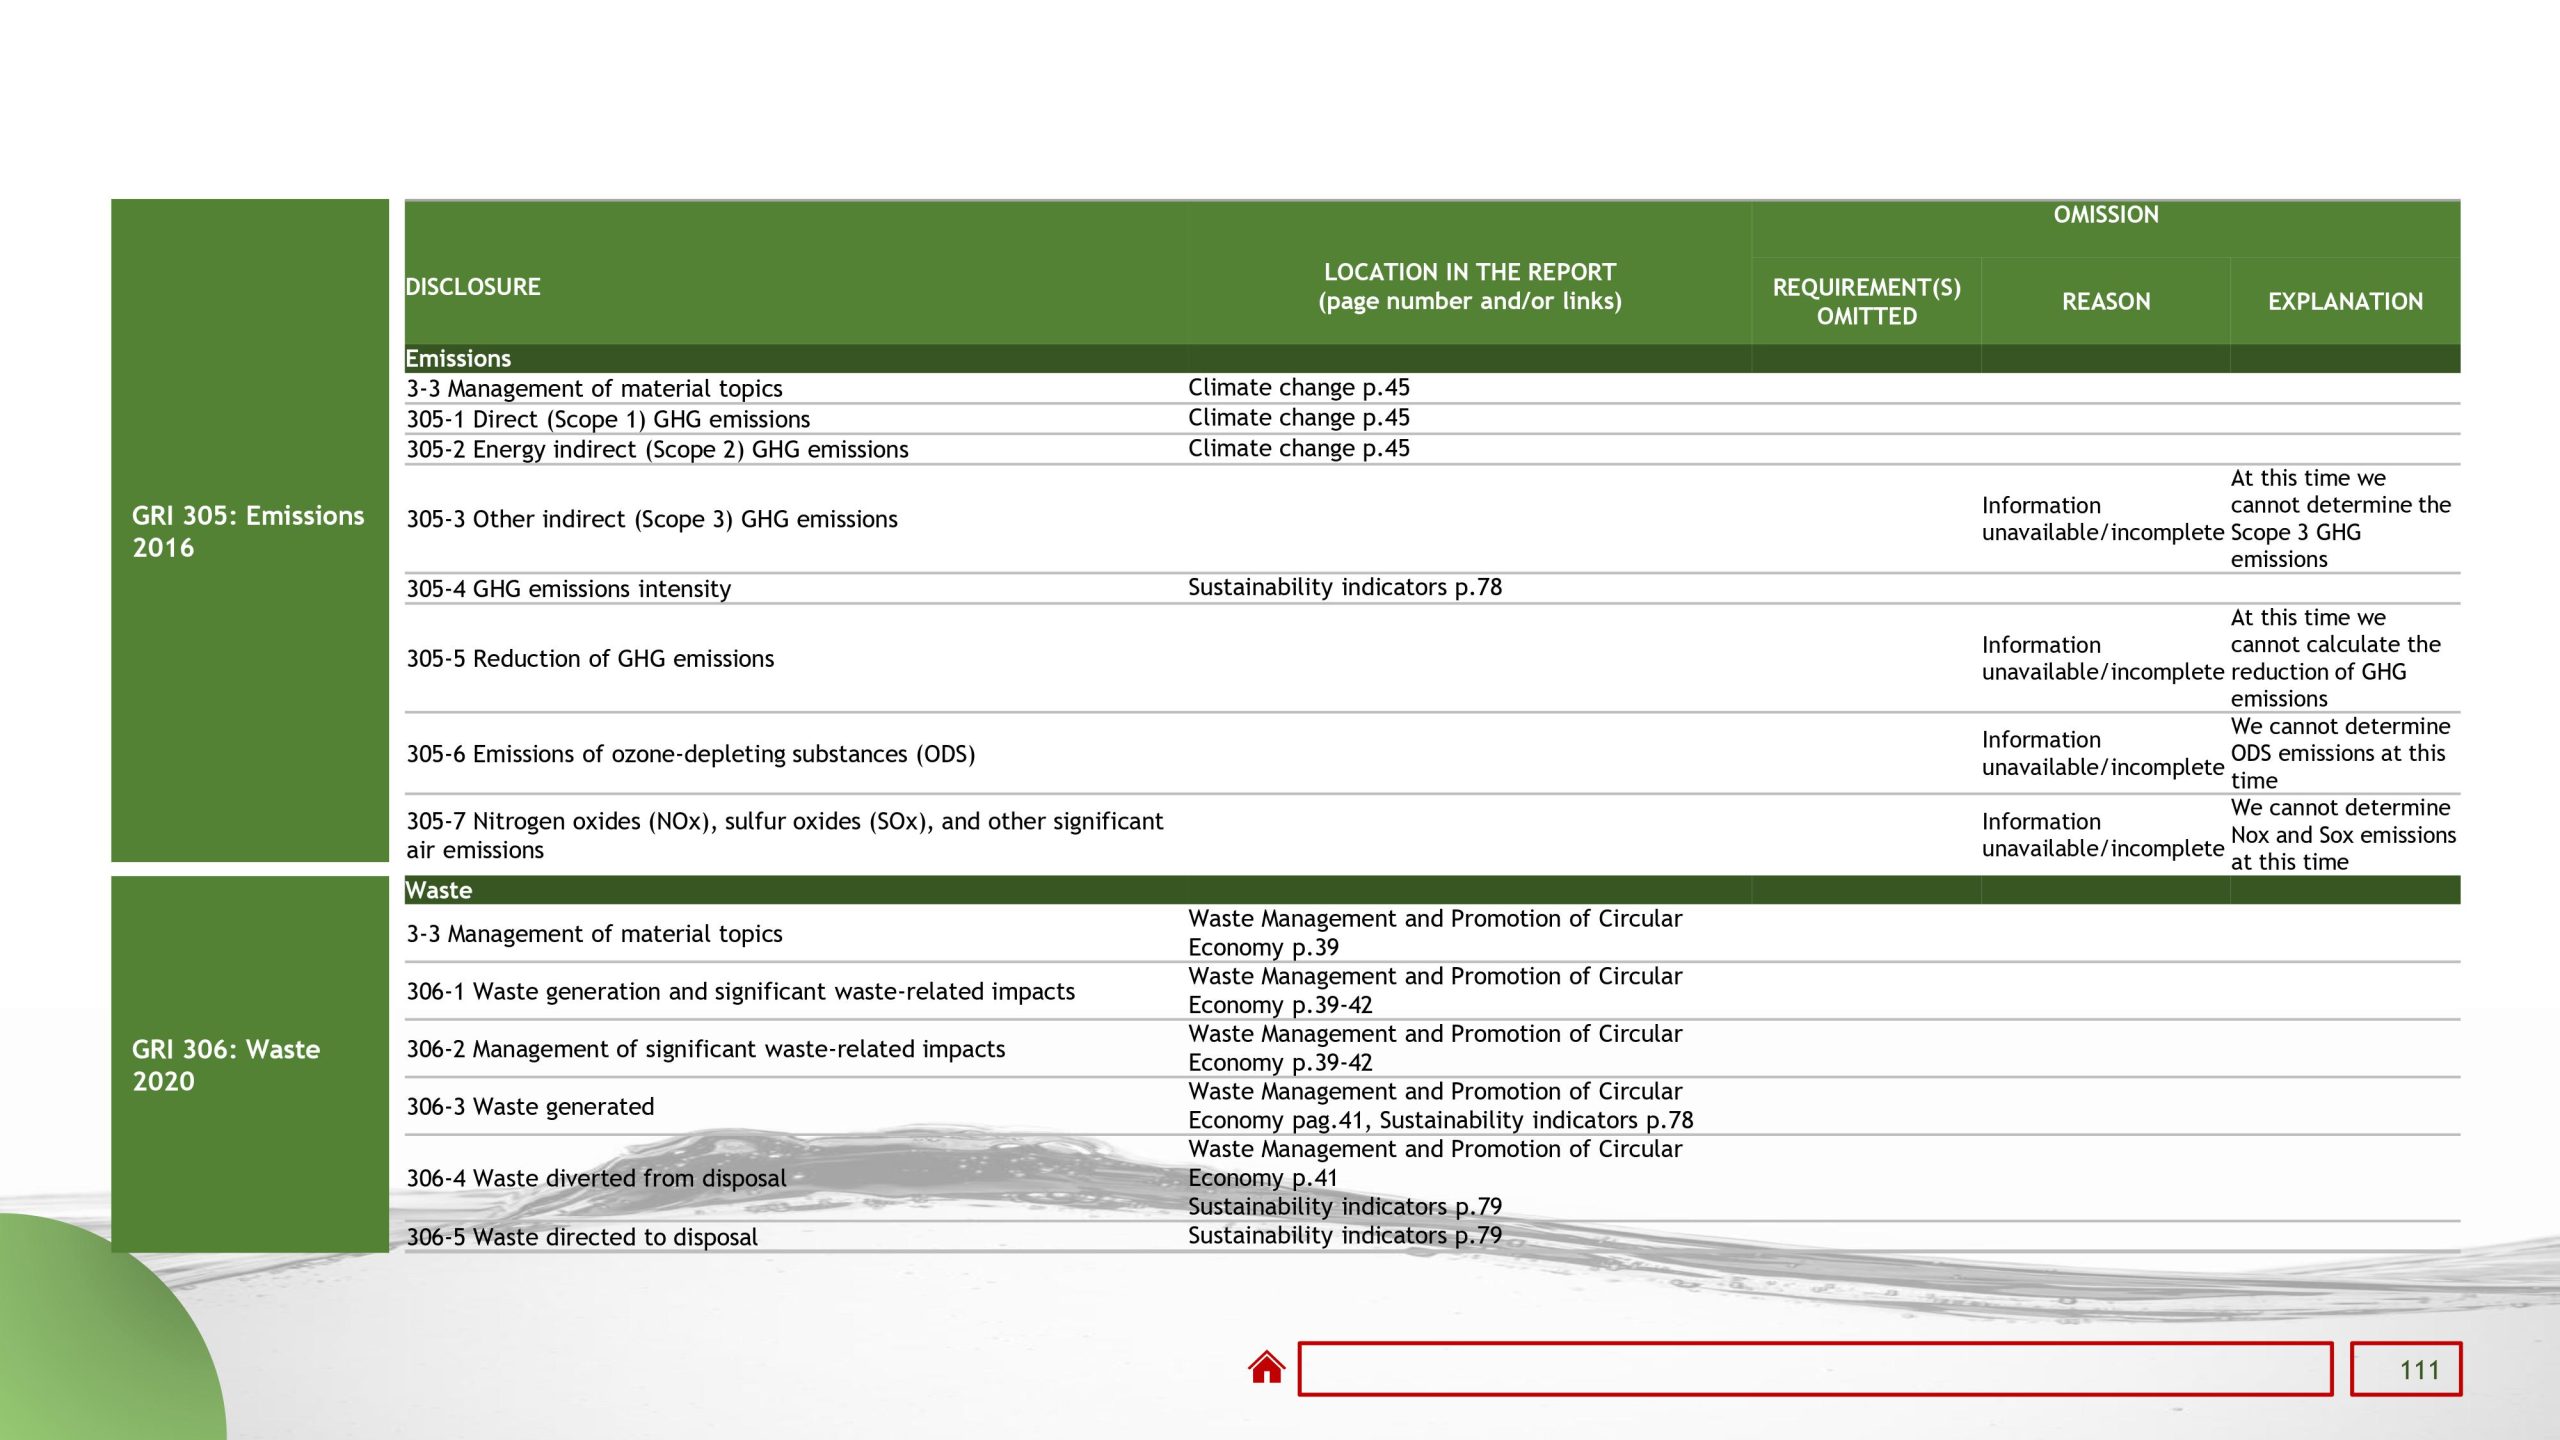This screenshot has width=2560, height=1440.
Task: Click the red home navigation icon
Action: click(x=1267, y=1366)
